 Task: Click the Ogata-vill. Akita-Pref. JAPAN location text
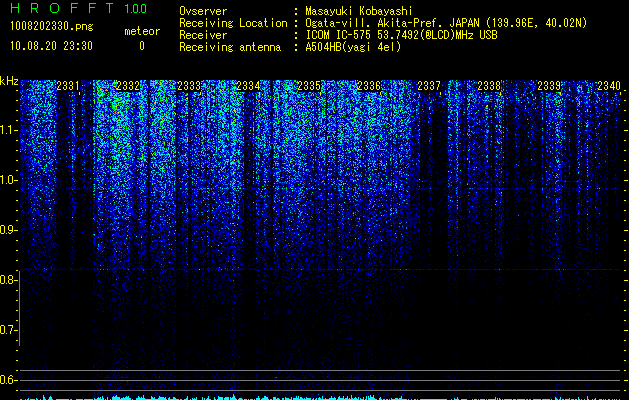pos(446,23)
